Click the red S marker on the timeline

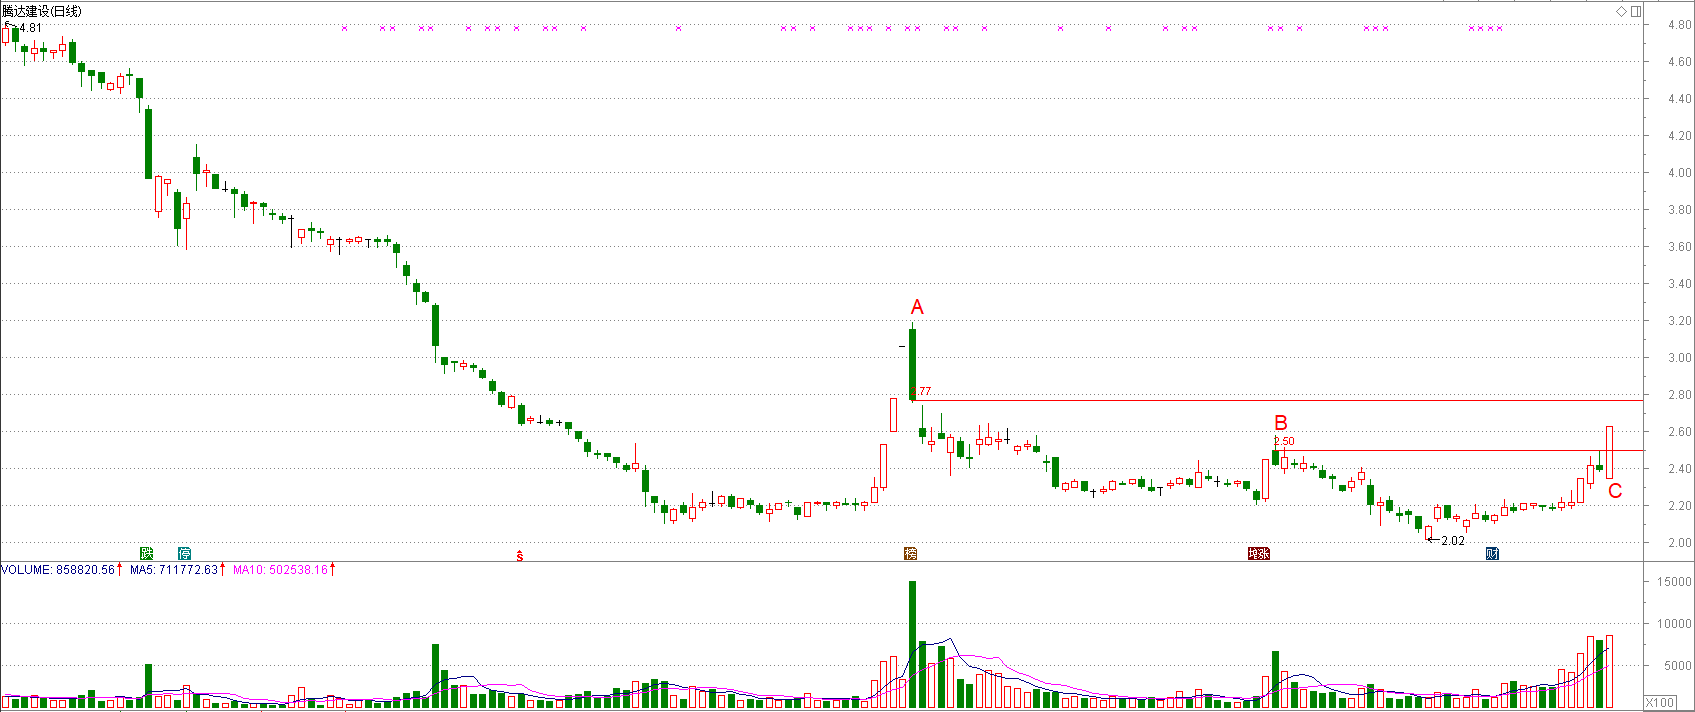(x=519, y=556)
